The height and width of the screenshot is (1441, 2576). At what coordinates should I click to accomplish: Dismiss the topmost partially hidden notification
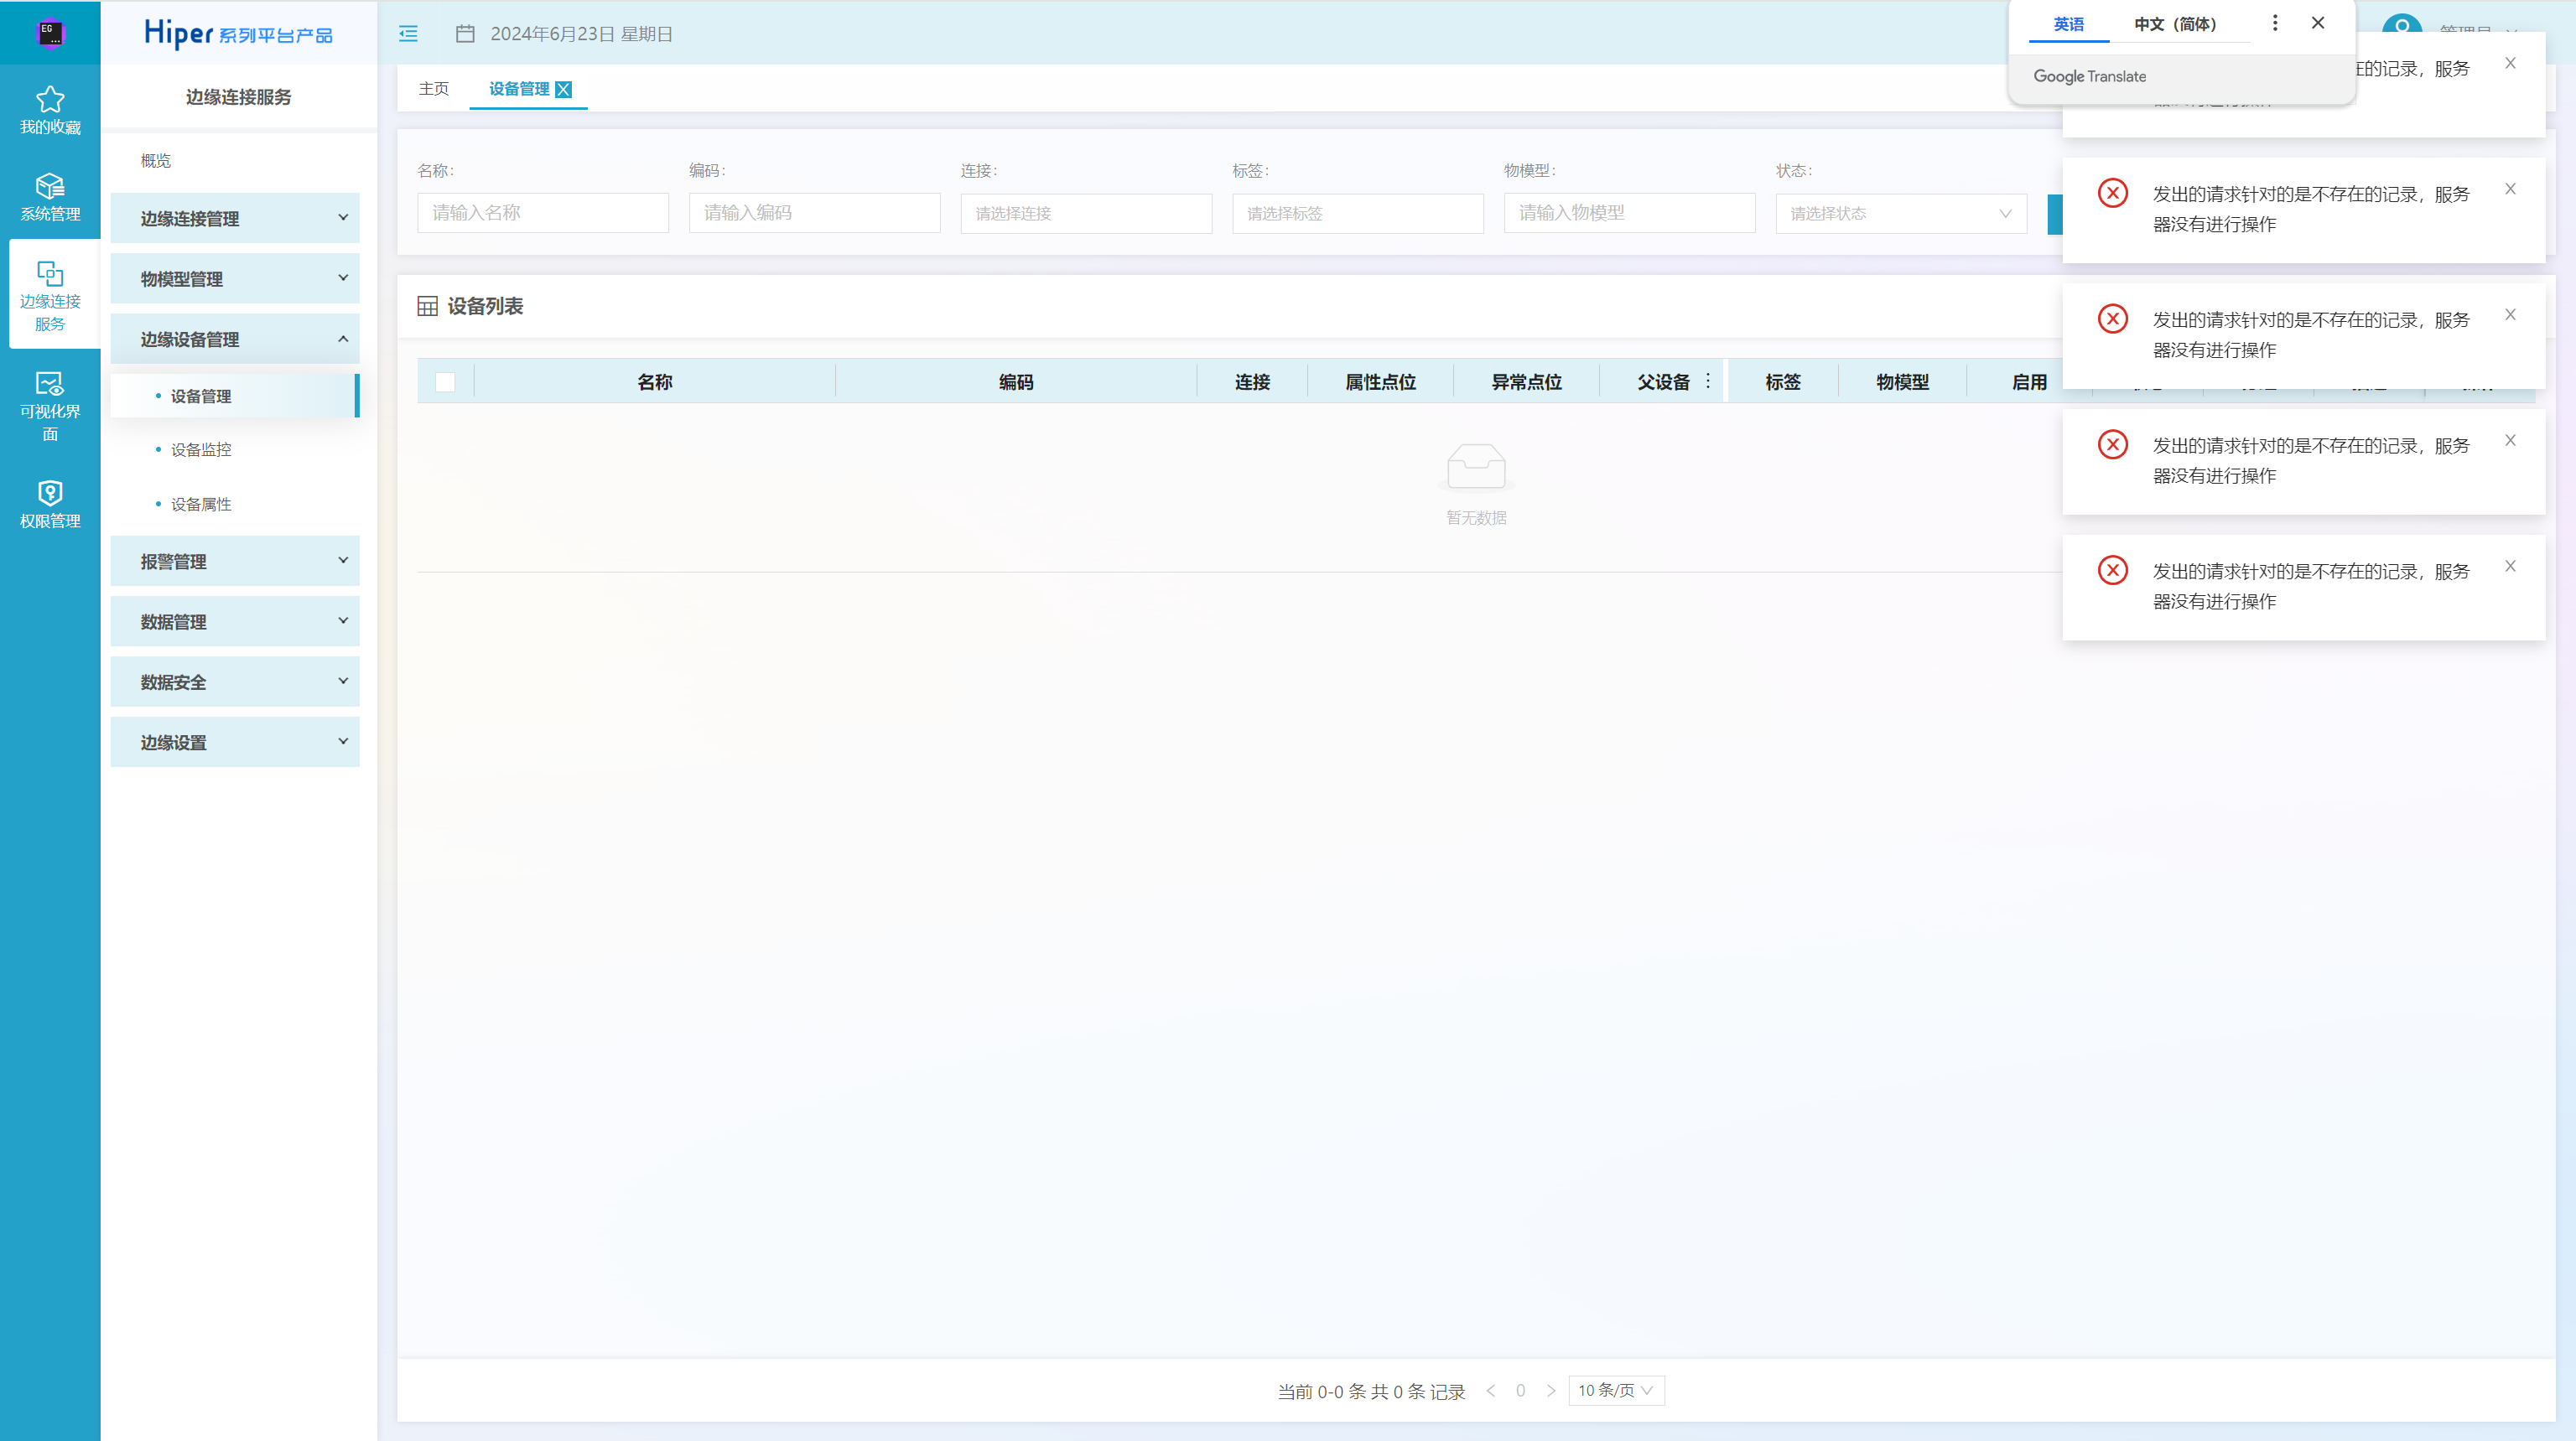(2510, 63)
